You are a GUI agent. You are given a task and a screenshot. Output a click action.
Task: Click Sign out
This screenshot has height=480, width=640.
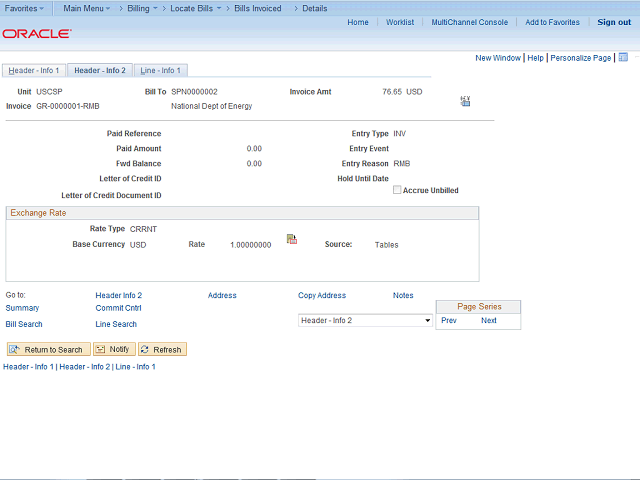point(614,22)
